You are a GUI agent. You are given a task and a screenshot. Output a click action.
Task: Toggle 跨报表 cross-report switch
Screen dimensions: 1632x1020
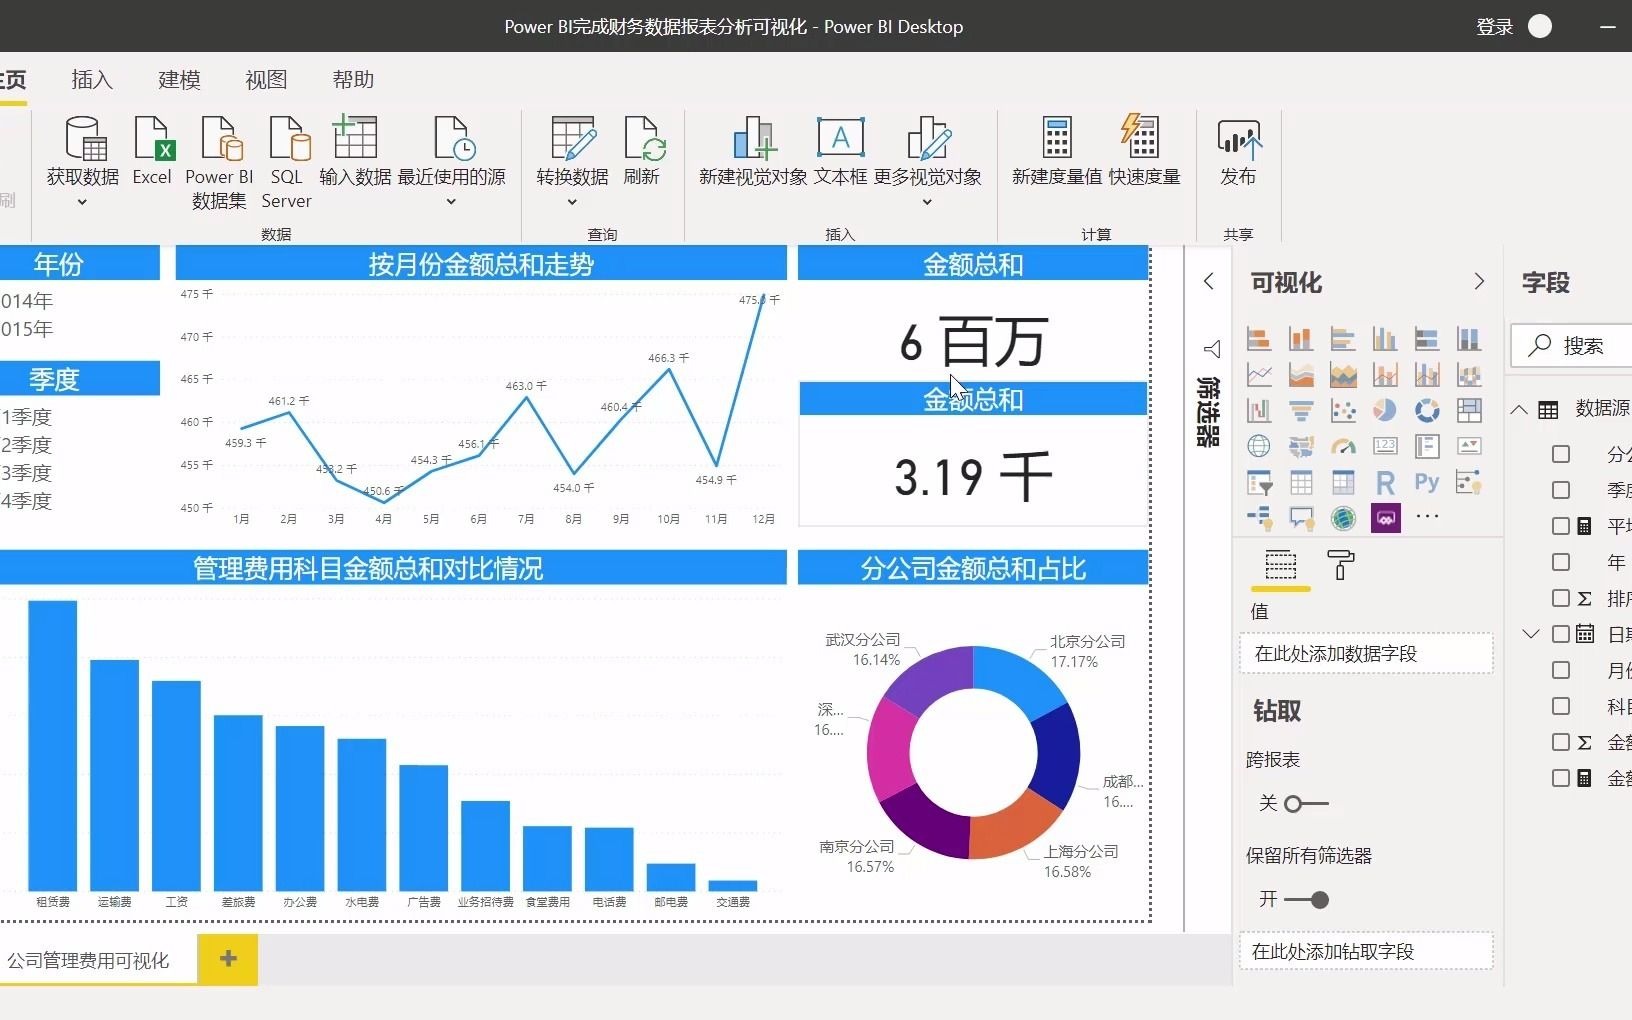pos(1306,804)
